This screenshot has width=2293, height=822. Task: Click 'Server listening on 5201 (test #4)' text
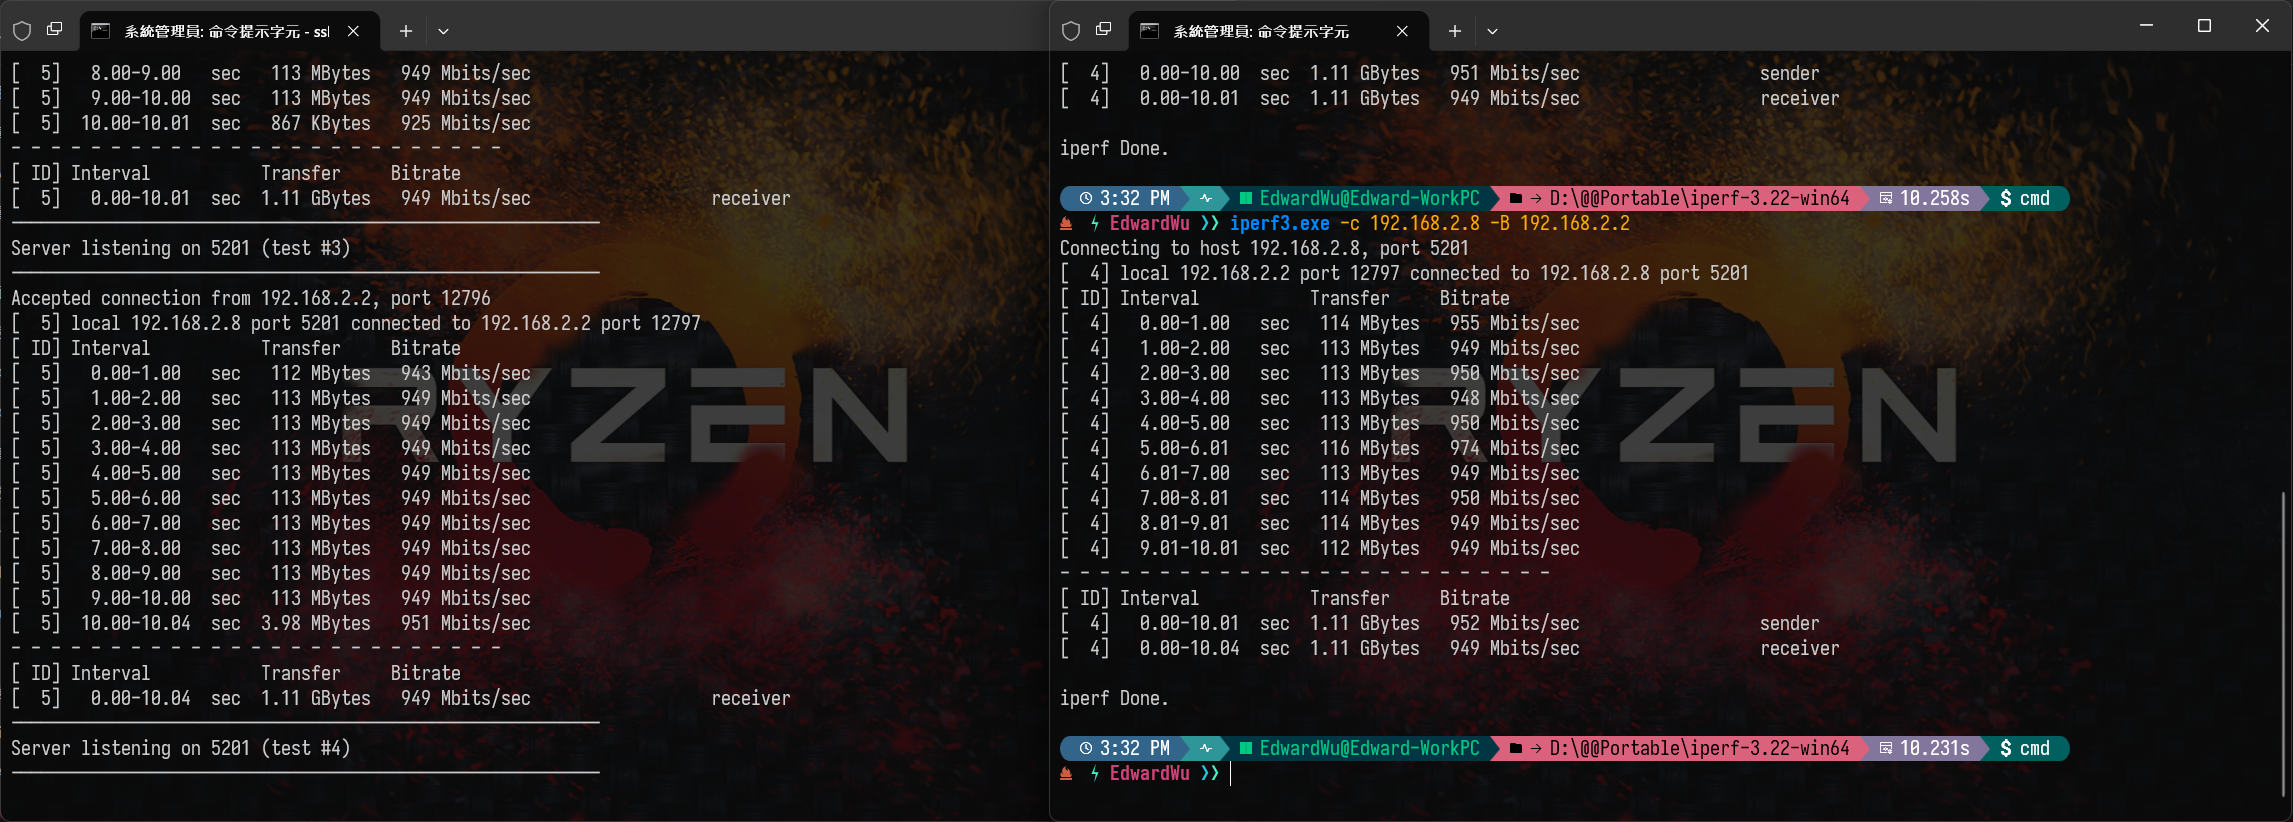pos(181,748)
